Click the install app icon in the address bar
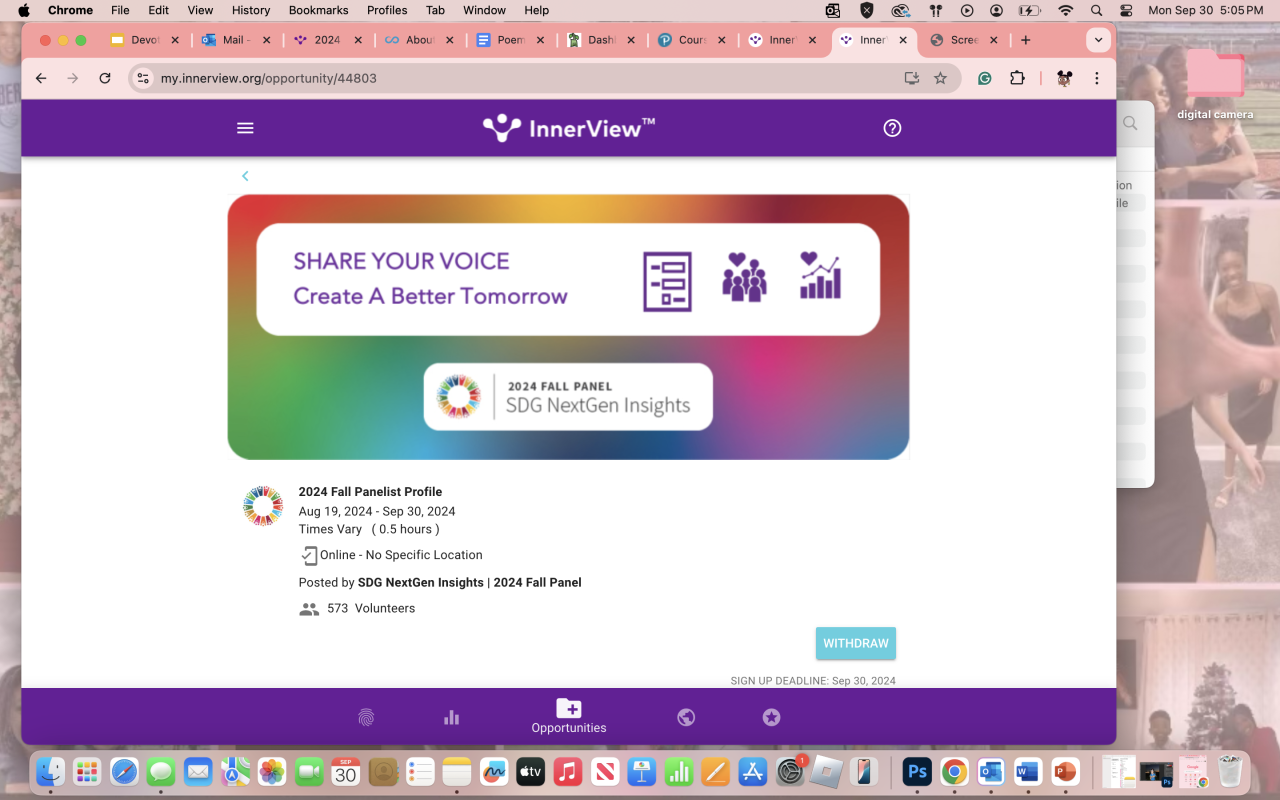Screen dimensions: 1280x800 (x=911, y=78)
